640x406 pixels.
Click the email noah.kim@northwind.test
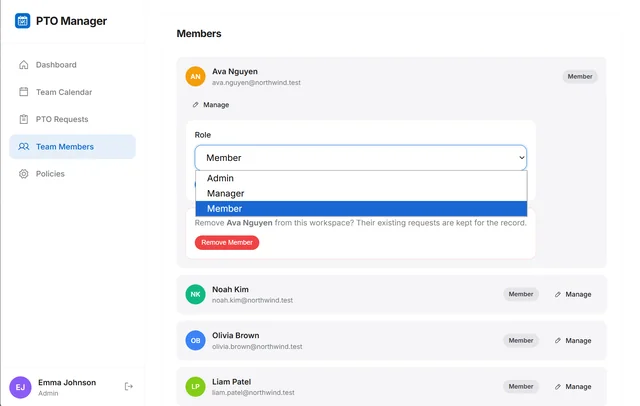(252, 300)
